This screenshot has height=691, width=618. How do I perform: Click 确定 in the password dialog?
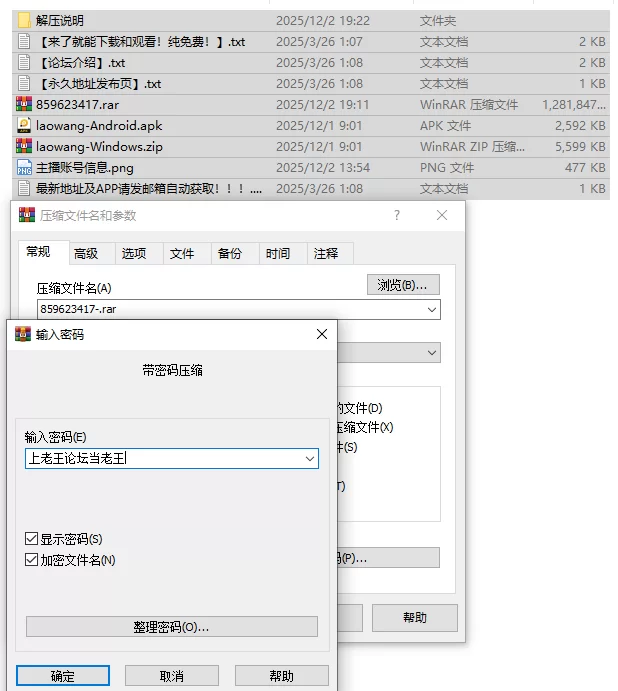(63, 676)
